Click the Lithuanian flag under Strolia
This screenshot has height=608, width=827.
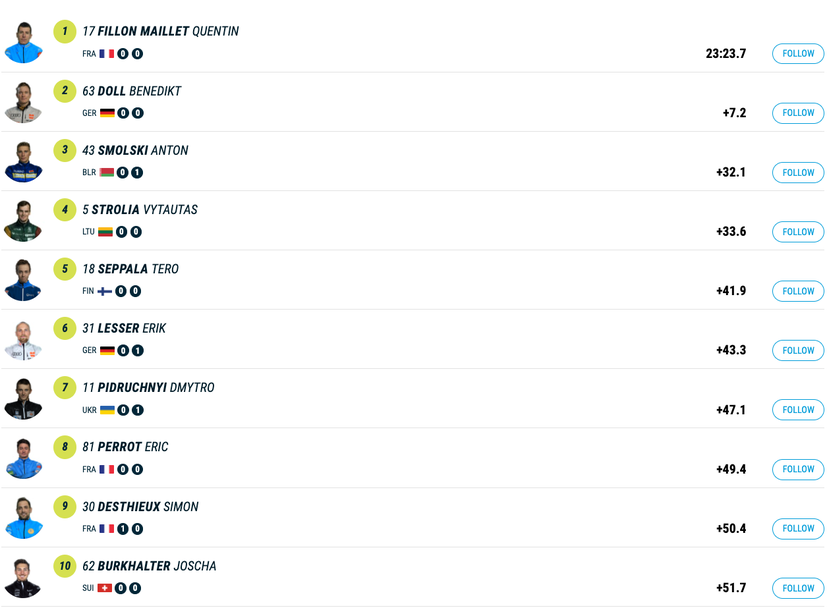(x=105, y=232)
